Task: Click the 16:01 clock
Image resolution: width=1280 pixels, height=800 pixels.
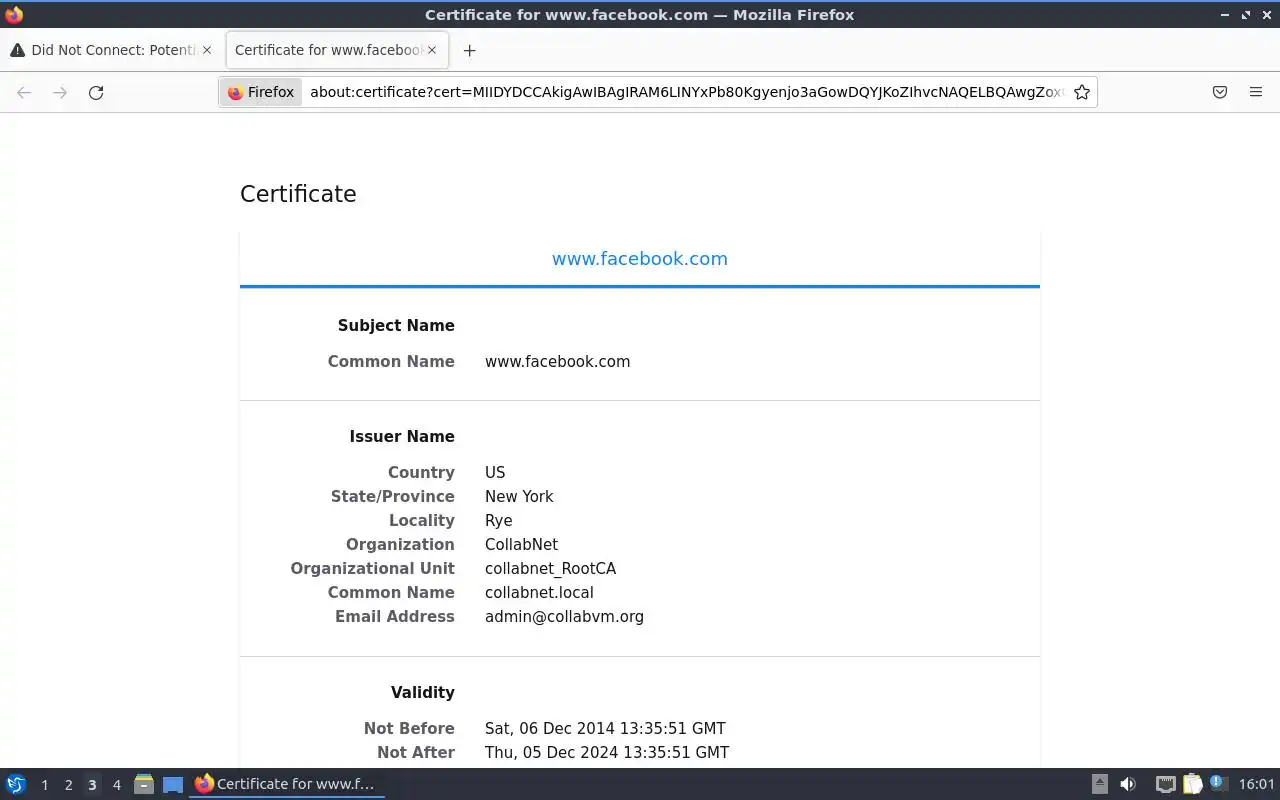Action: point(1256,785)
